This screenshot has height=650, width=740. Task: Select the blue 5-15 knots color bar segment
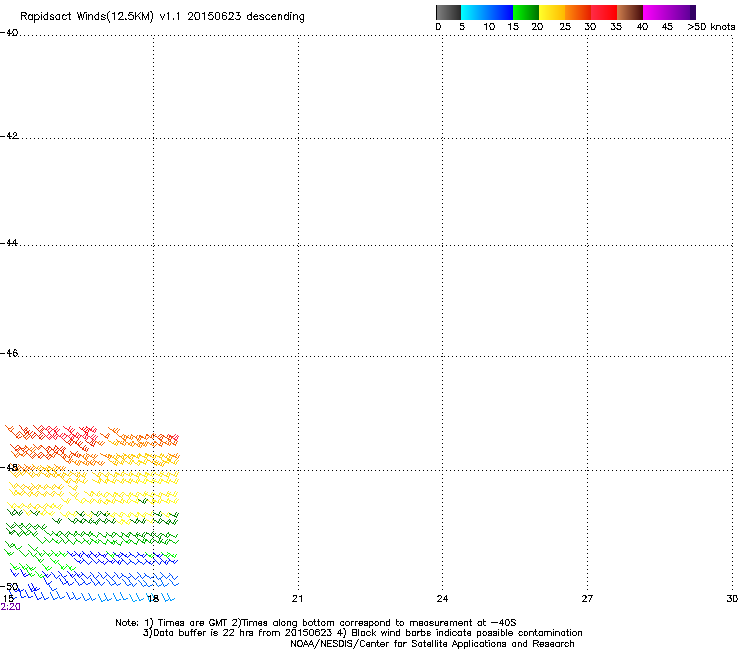(487, 12)
